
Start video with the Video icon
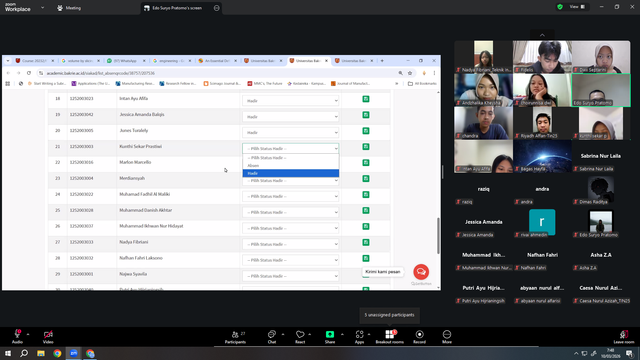48,334
